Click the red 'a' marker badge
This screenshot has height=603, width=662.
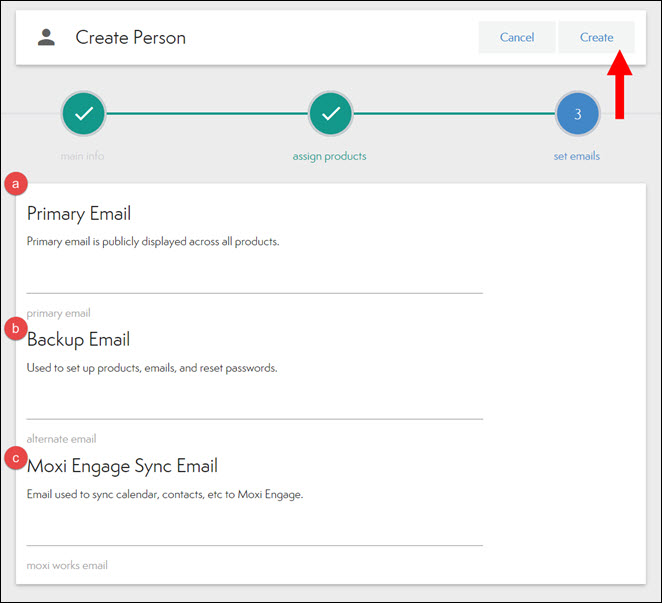(15, 184)
